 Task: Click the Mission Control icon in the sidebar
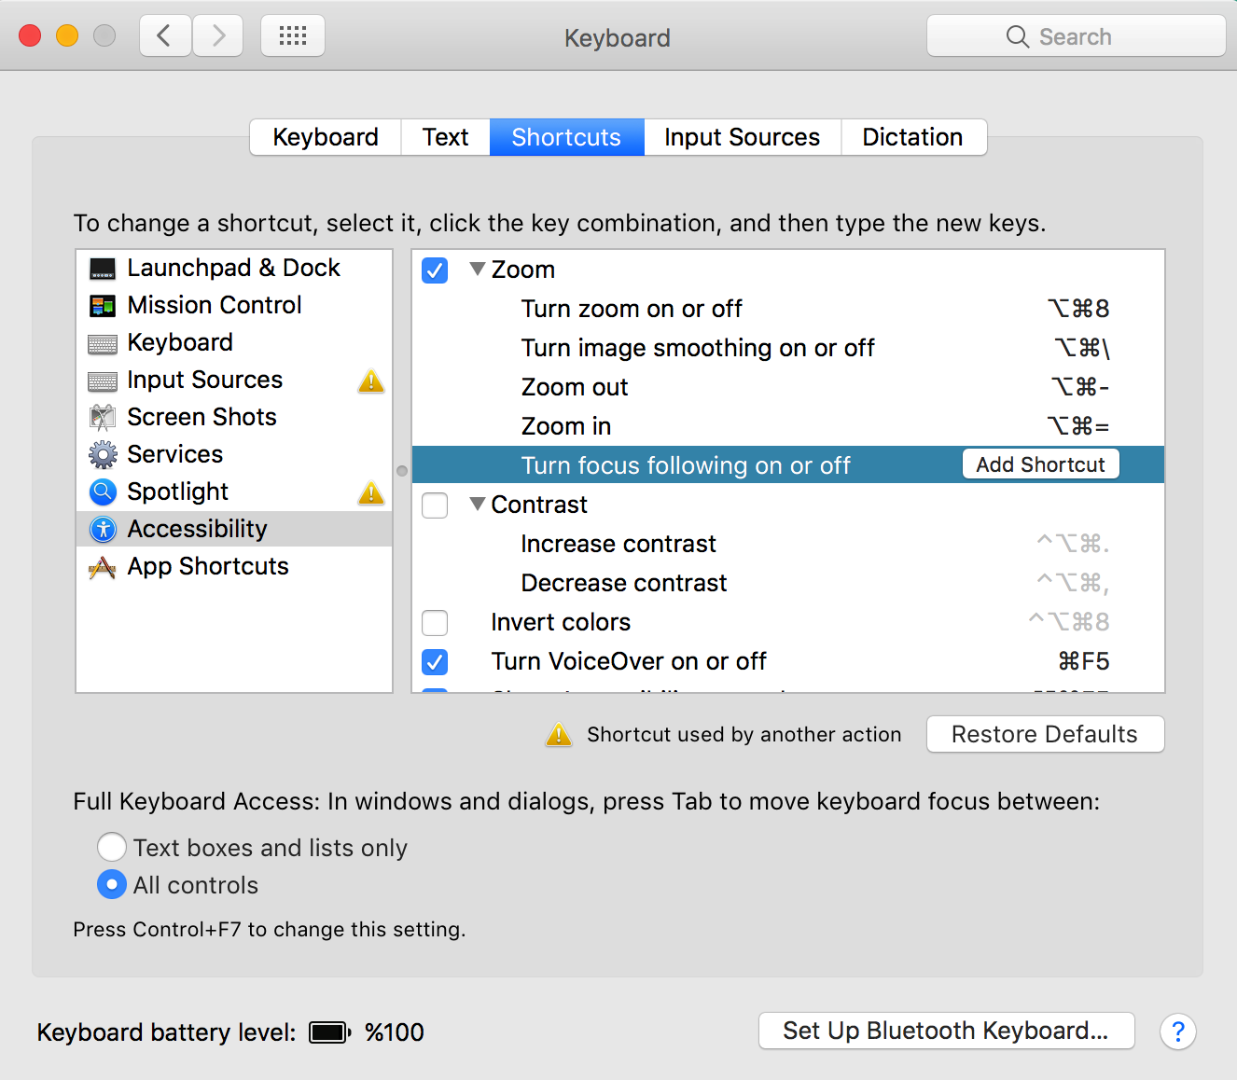click(103, 305)
